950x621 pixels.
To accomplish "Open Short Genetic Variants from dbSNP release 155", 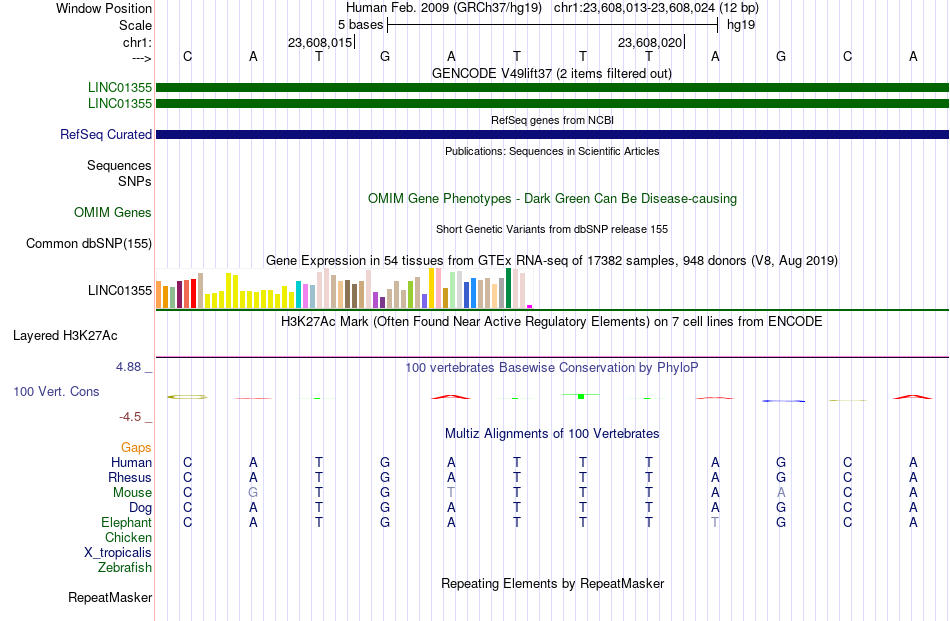I will tap(552, 230).
